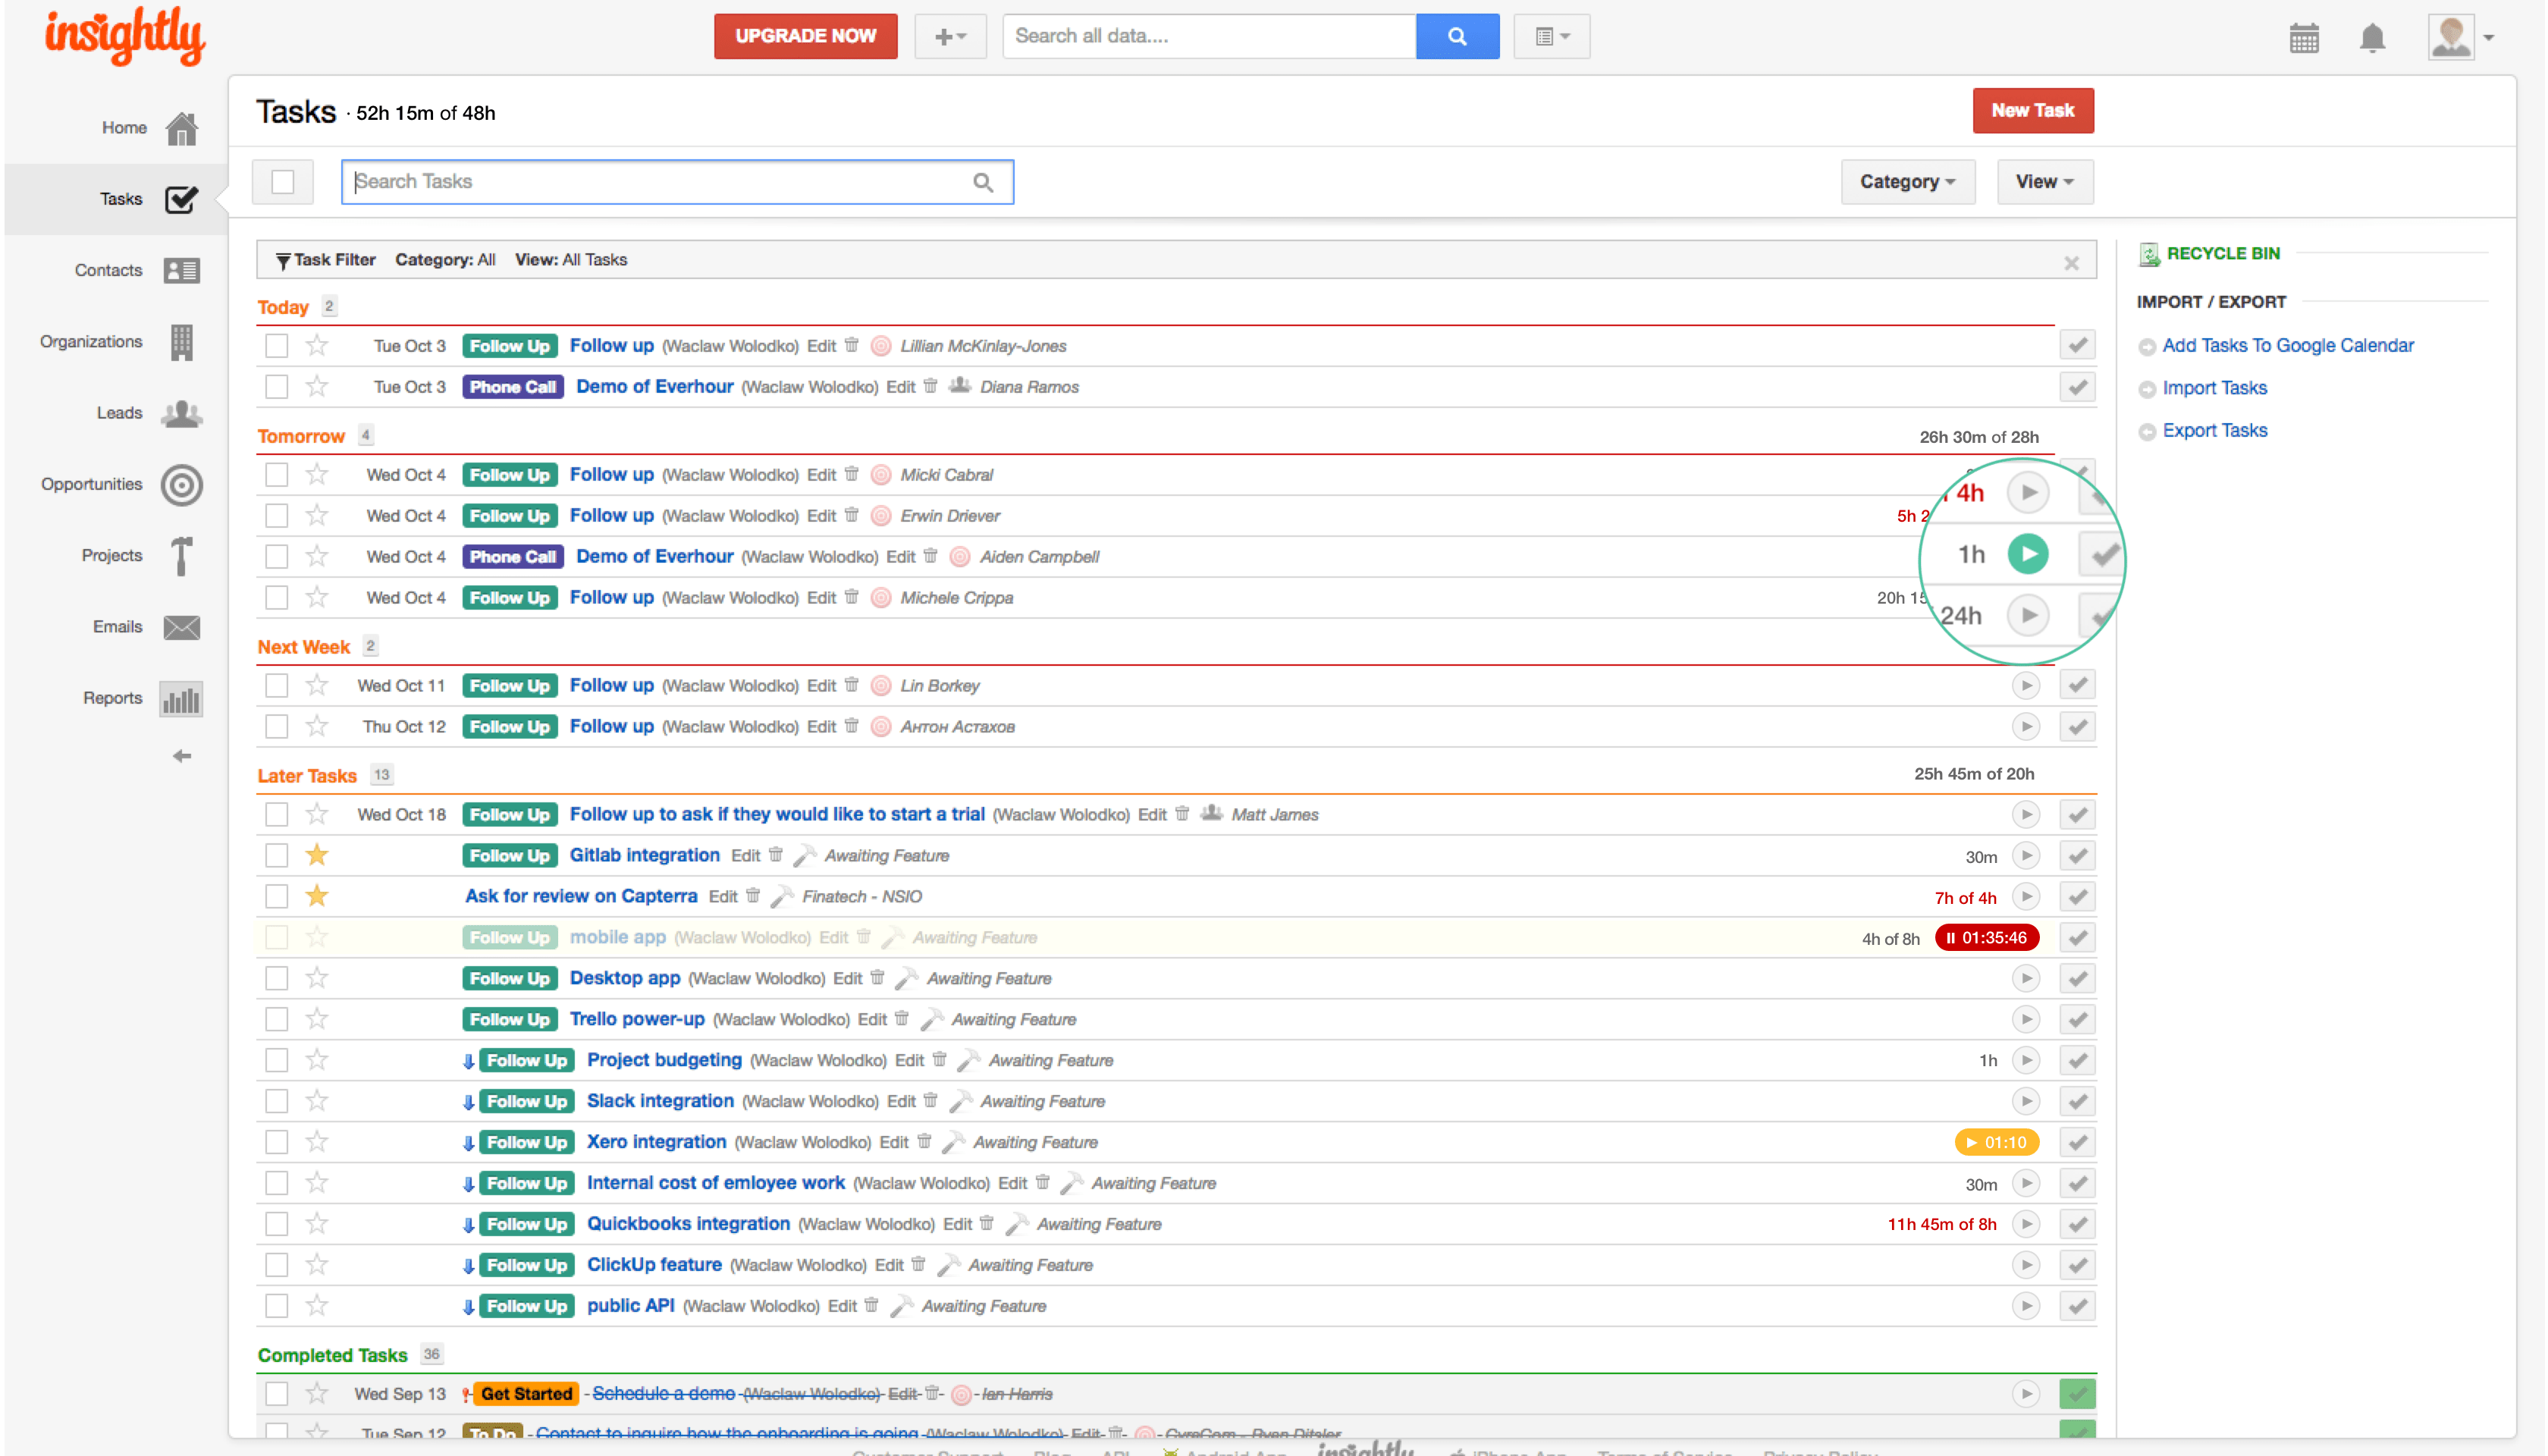Tick the ClickUp feature task checkbox
The image size is (2548, 1456).
click(276, 1265)
